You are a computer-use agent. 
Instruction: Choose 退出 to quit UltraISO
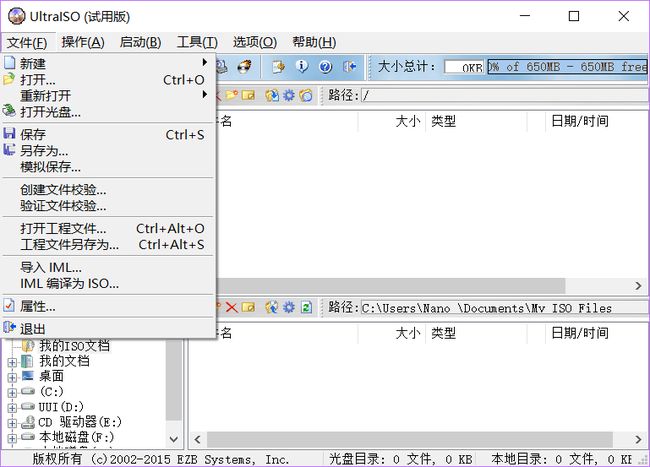[108, 329]
